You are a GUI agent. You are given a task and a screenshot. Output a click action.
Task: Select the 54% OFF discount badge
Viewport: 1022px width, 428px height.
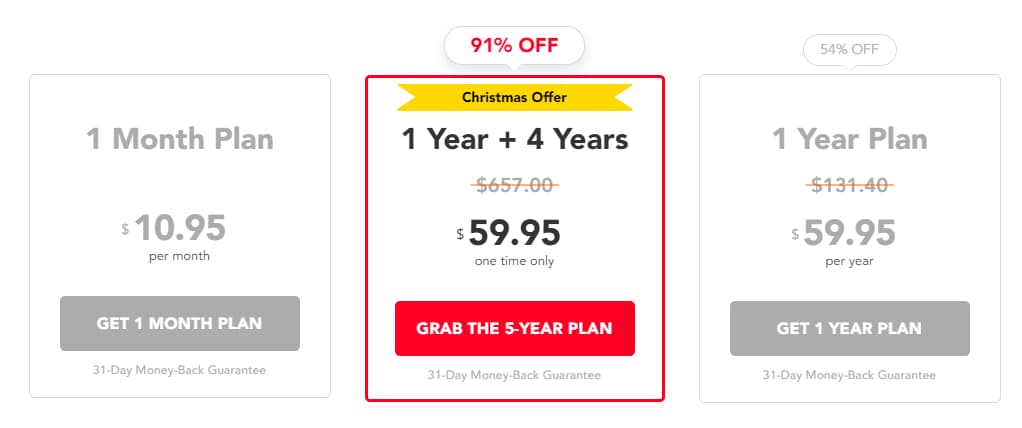coord(849,50)
